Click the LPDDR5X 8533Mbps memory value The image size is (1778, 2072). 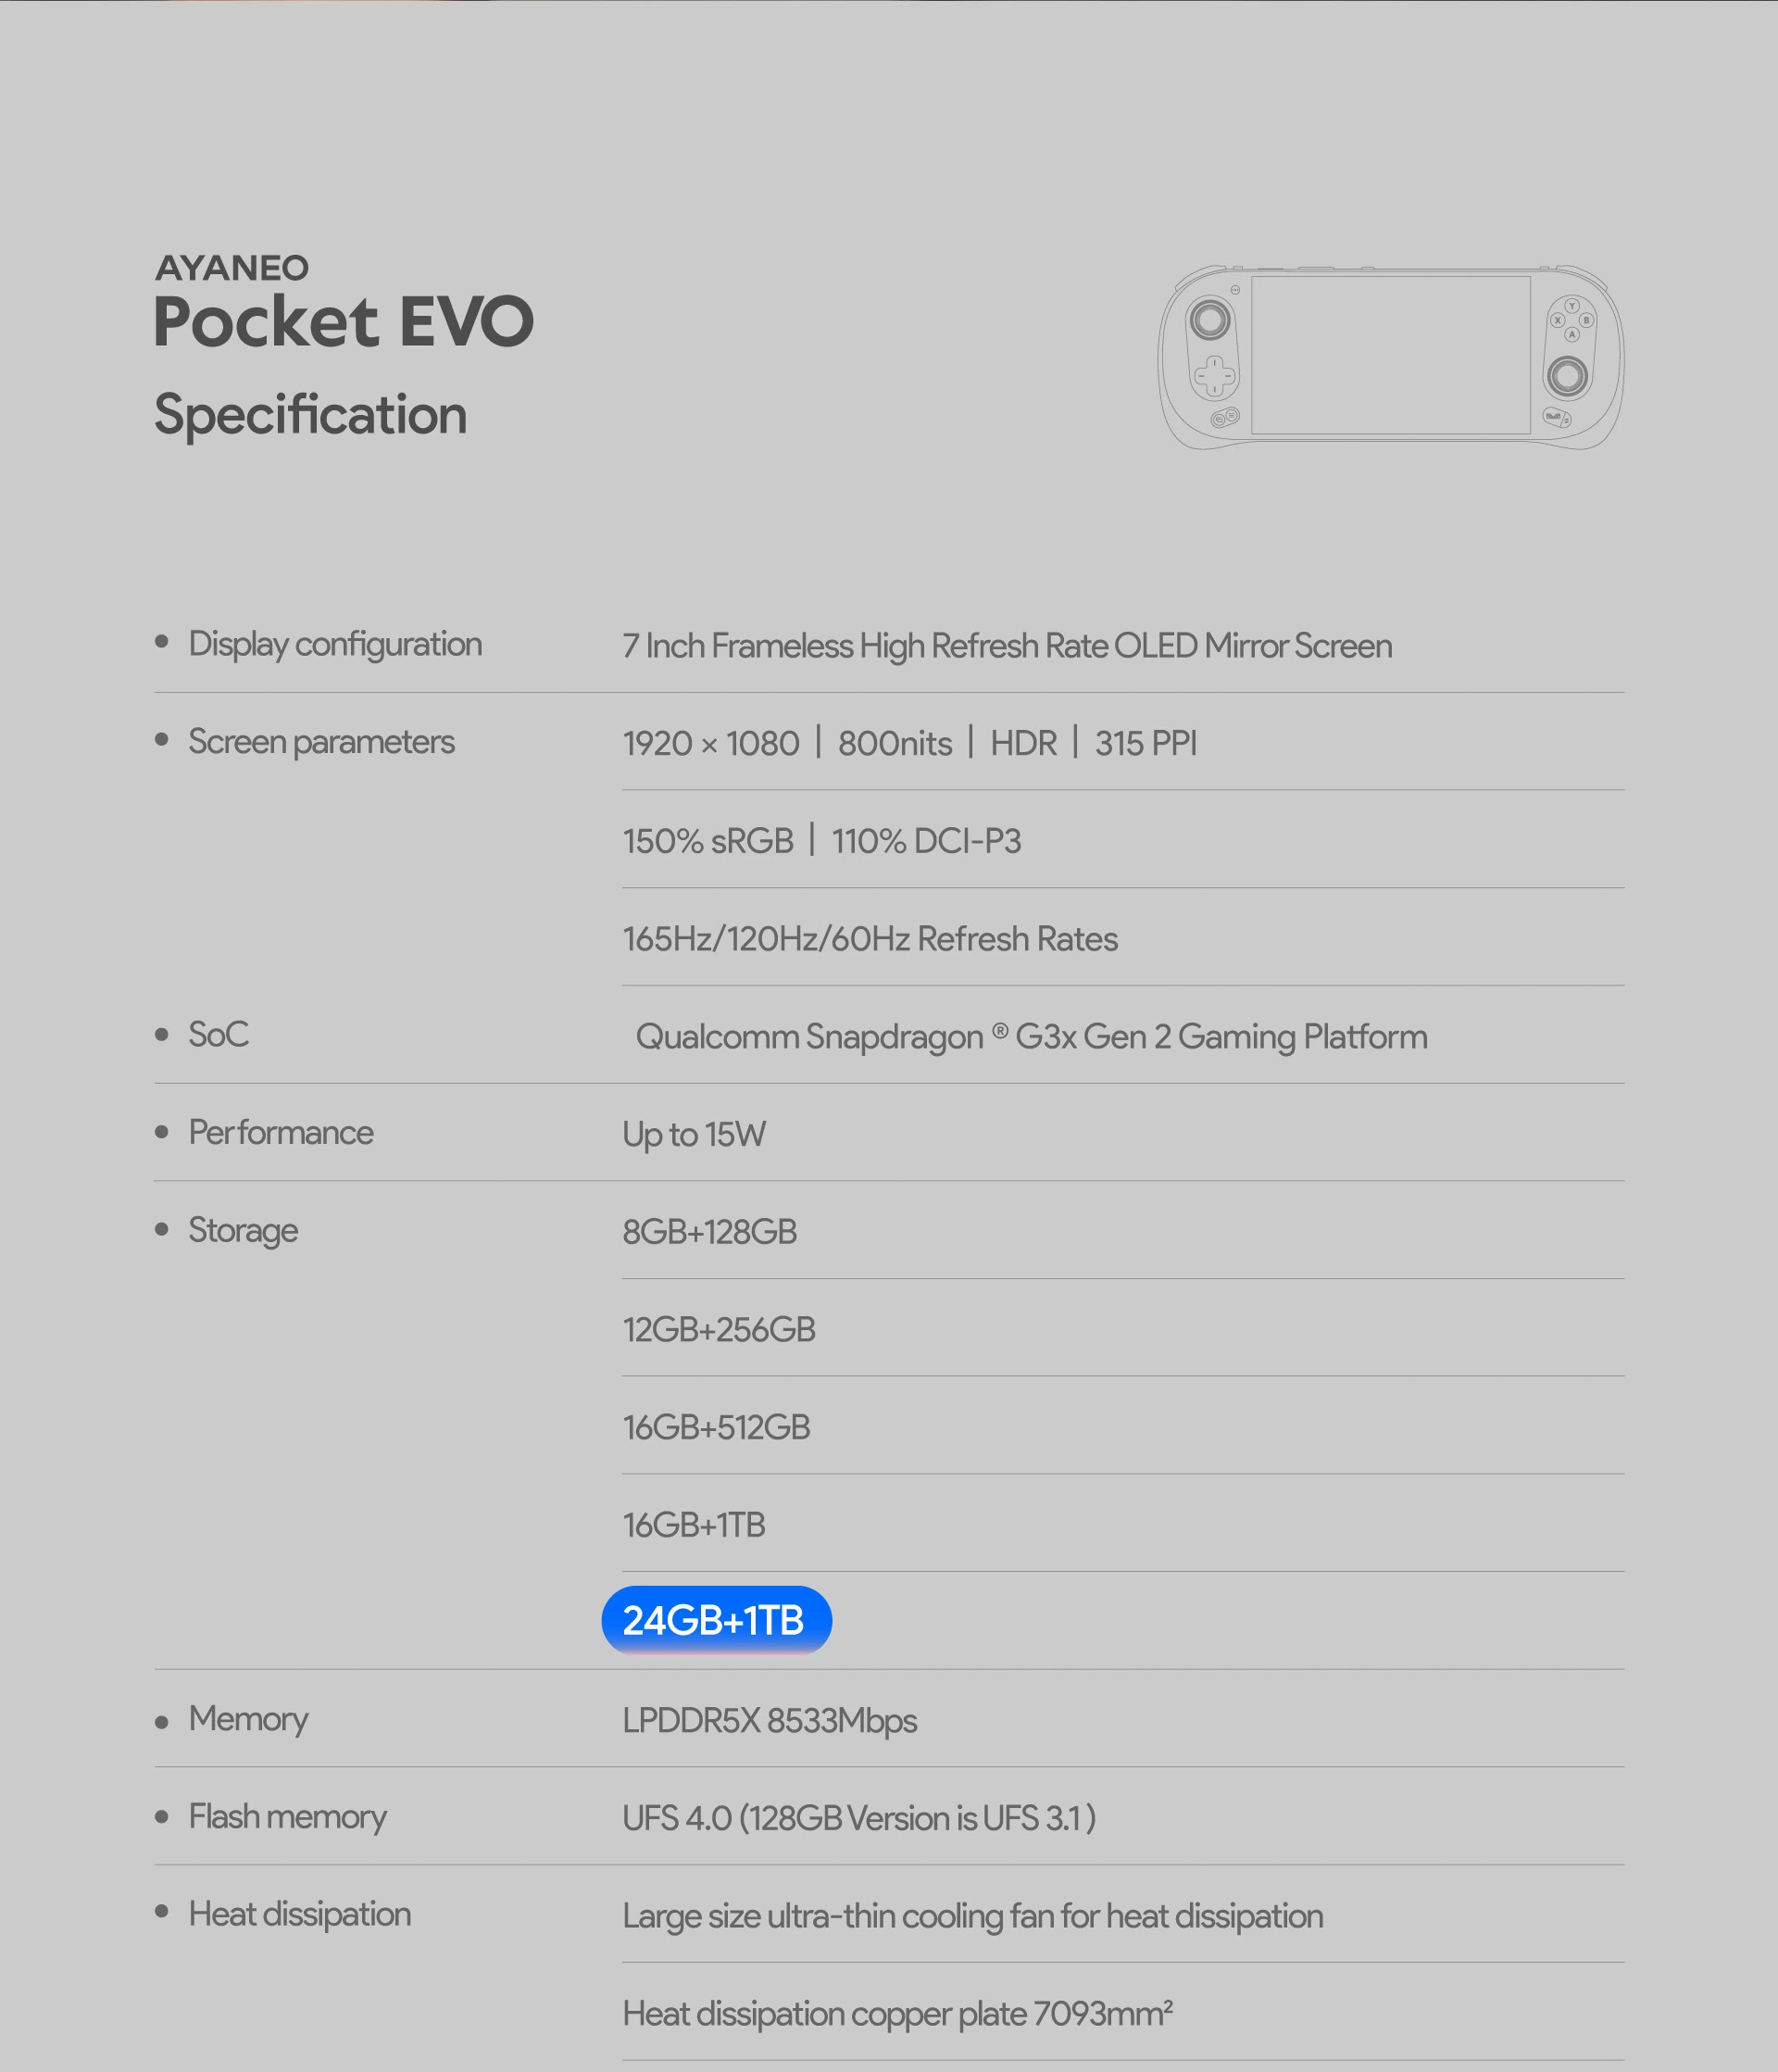coord(769,1720)
